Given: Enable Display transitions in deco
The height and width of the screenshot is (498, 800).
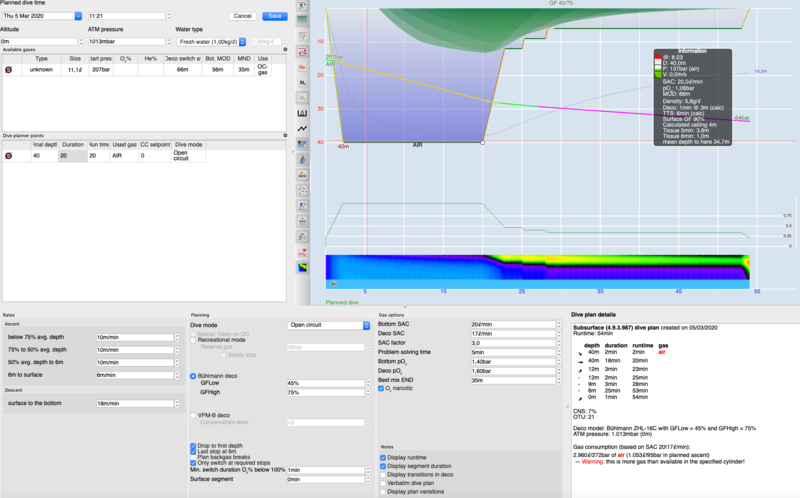Looking at the screenshot, I should [383, 473].
